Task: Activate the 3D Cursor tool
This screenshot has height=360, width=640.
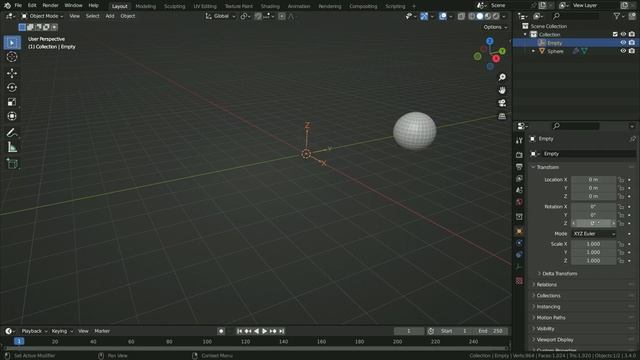Action: [x=12, y=57]
